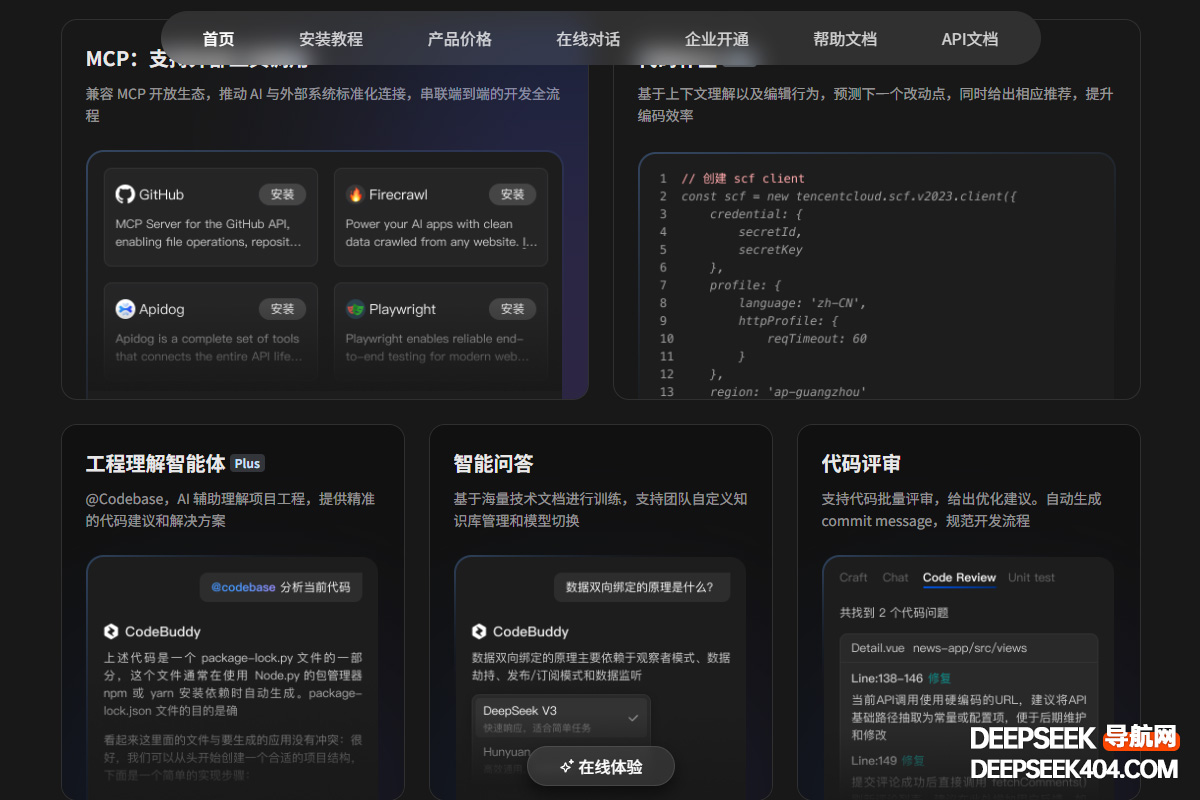Viewport: 1200px width, 800px height.
Task: Install the GitHub MCP server
Action: [282, 195]
